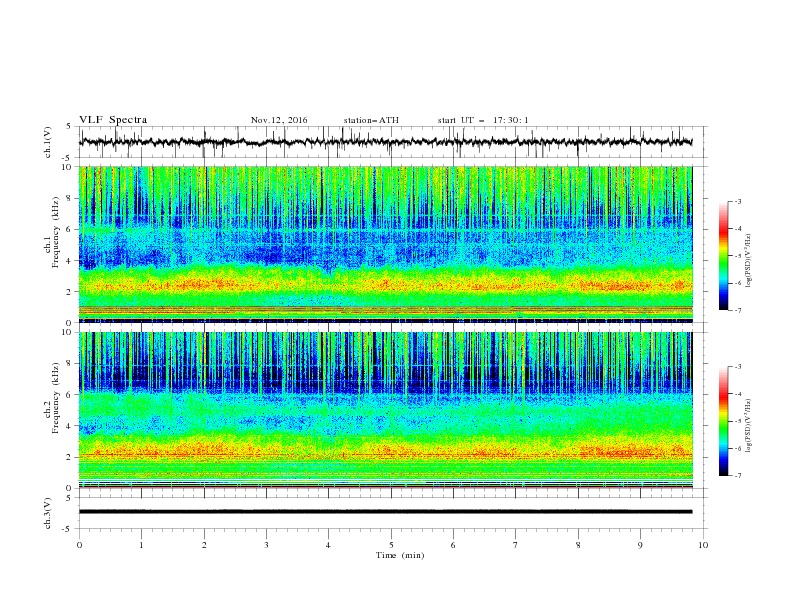Click tick label "1" on the Time axis
This screenshot has width=792, height=612.
coord(141,545)
